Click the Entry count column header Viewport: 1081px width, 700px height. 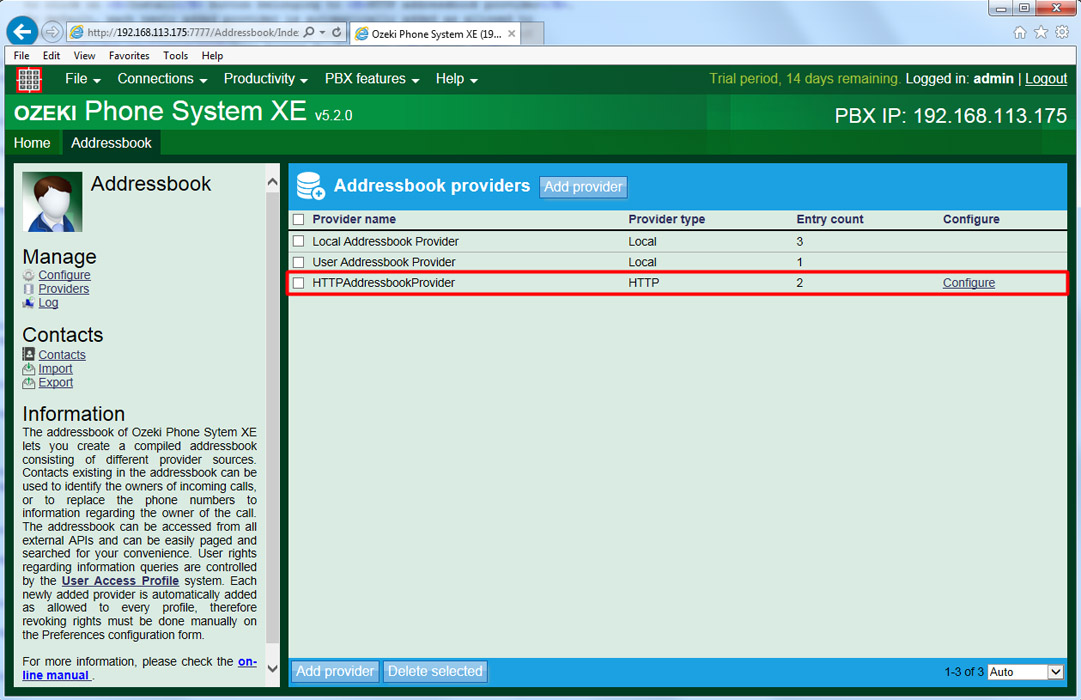[829, 219]
